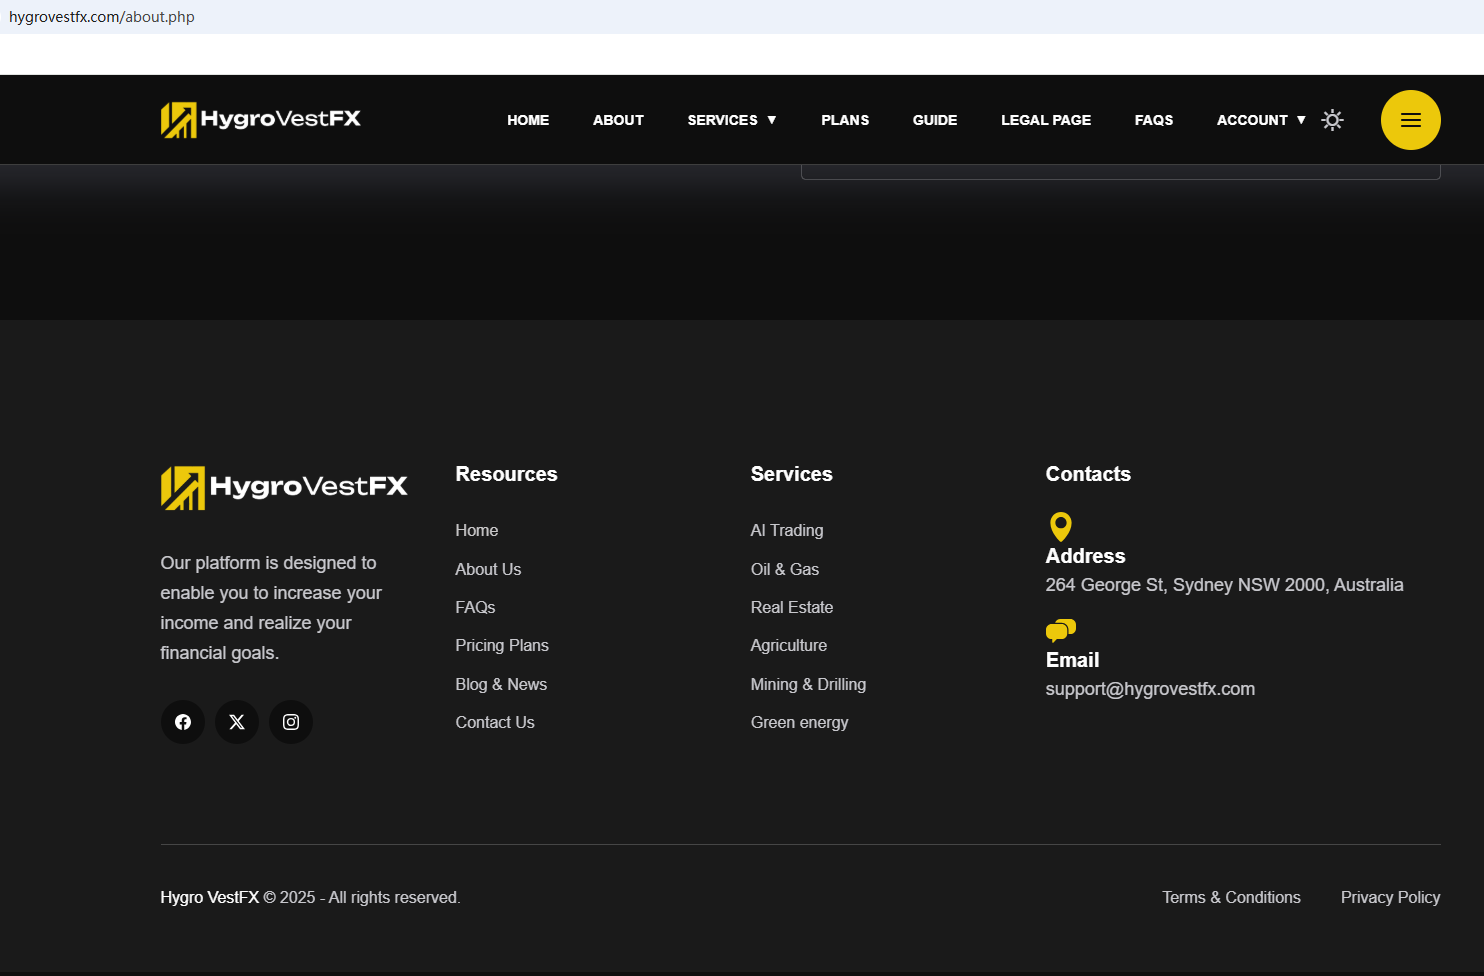Click the yellow location pin icon

pos(1060,526)
